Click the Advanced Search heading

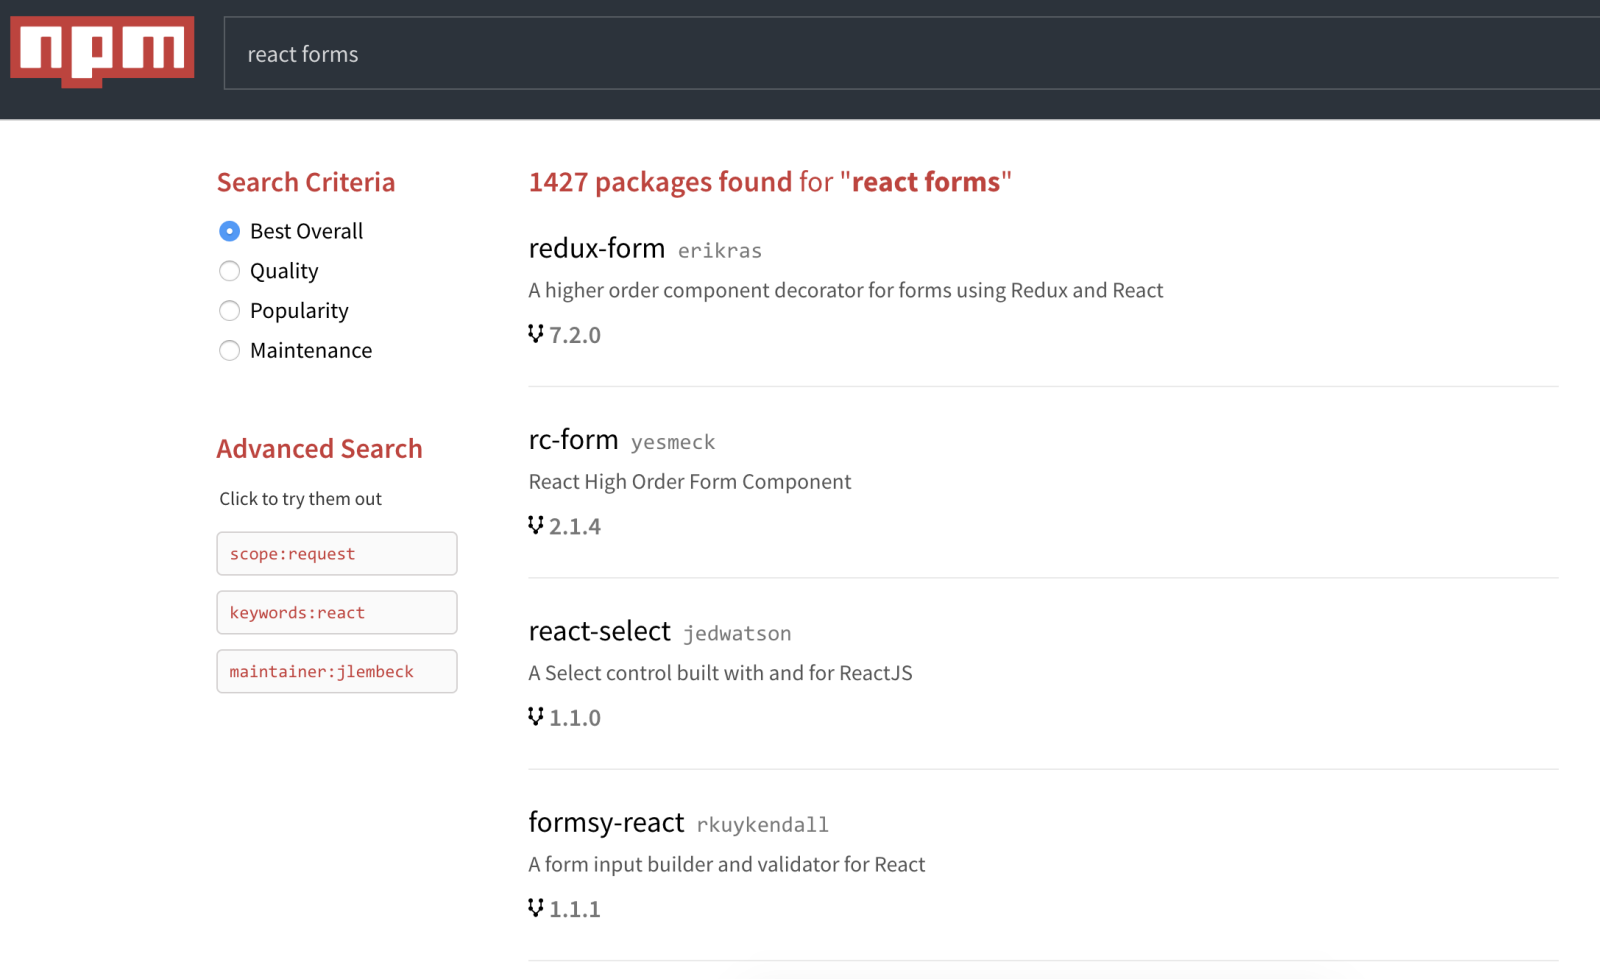320,449
